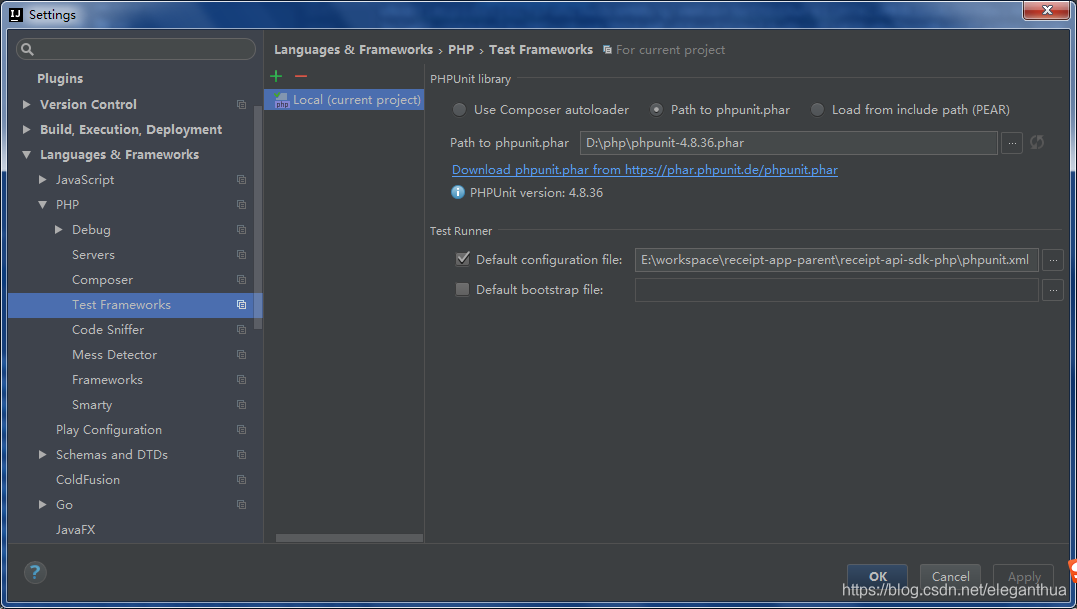This screenshot has height=609, width=1077.
Task: Click the info icon beside PHPUnit version
Action: coord(458,192)
